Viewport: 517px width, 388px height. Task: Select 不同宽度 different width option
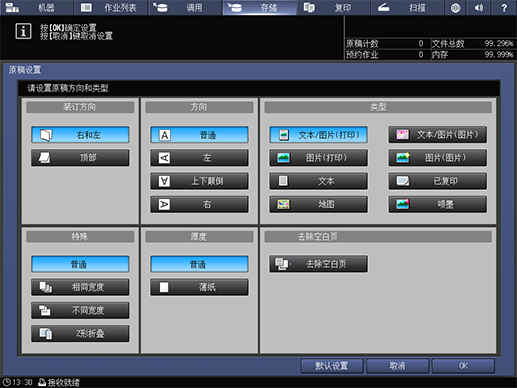point(80,310)
